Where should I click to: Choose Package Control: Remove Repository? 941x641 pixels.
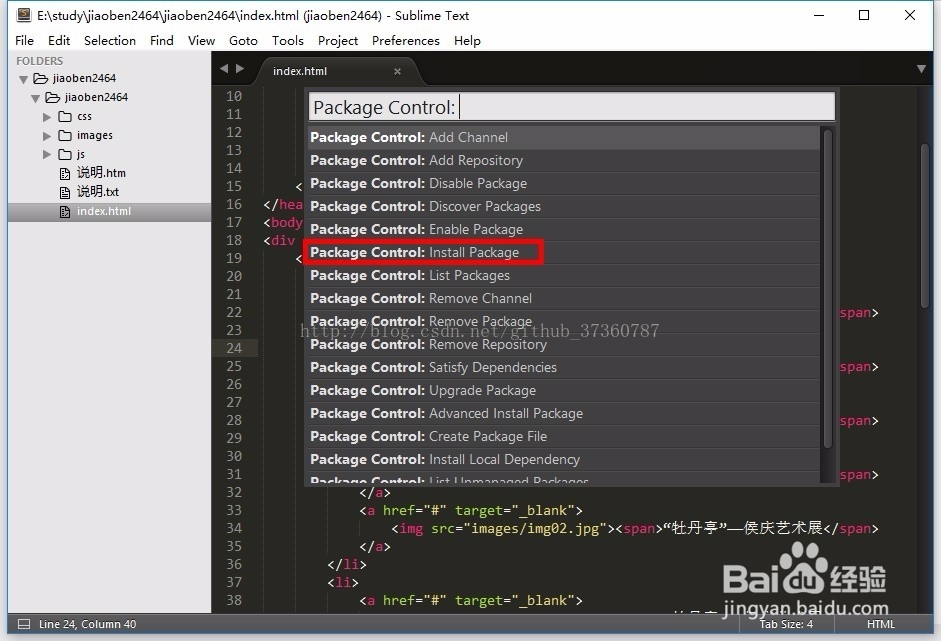[564, 345]
